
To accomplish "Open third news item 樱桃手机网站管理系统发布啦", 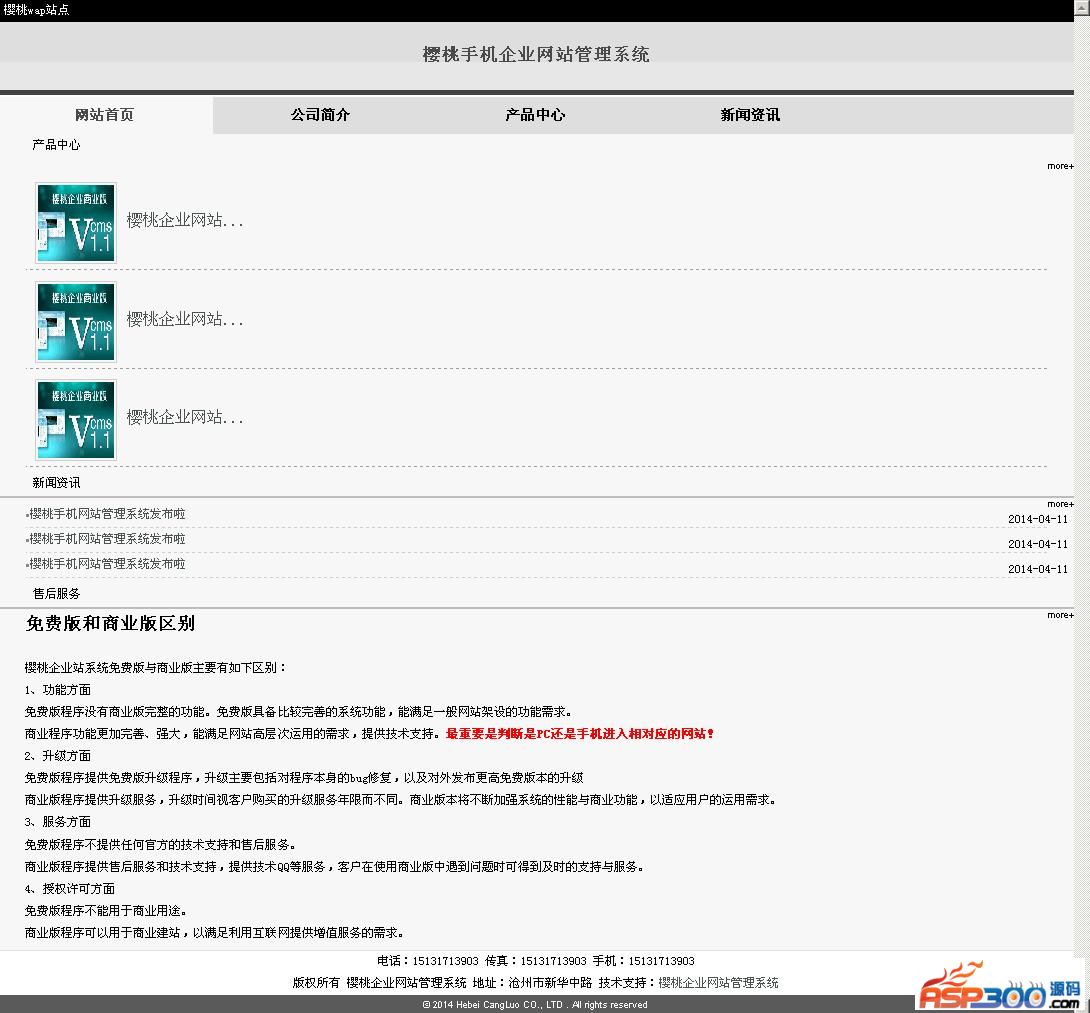I will point(107,564).
